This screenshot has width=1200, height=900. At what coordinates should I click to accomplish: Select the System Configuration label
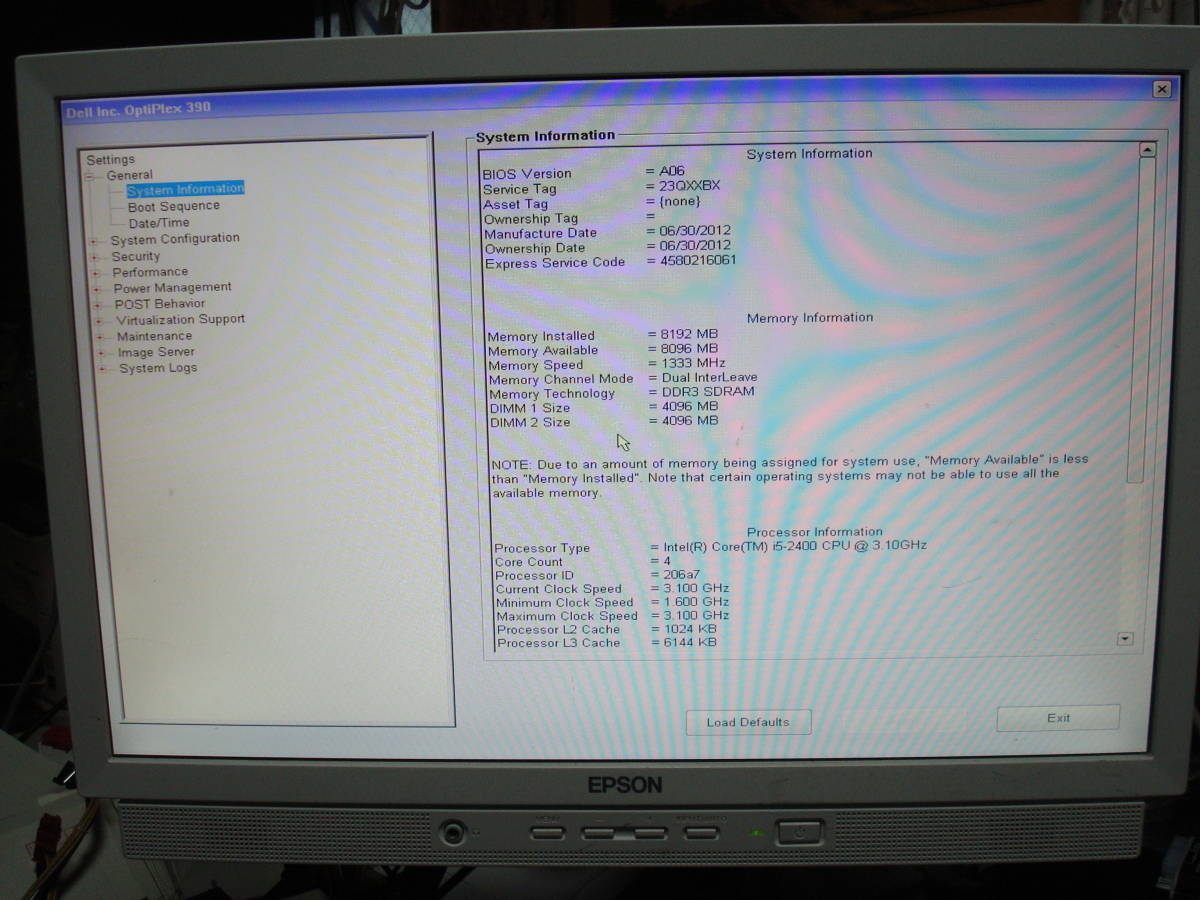pos(175,239)
